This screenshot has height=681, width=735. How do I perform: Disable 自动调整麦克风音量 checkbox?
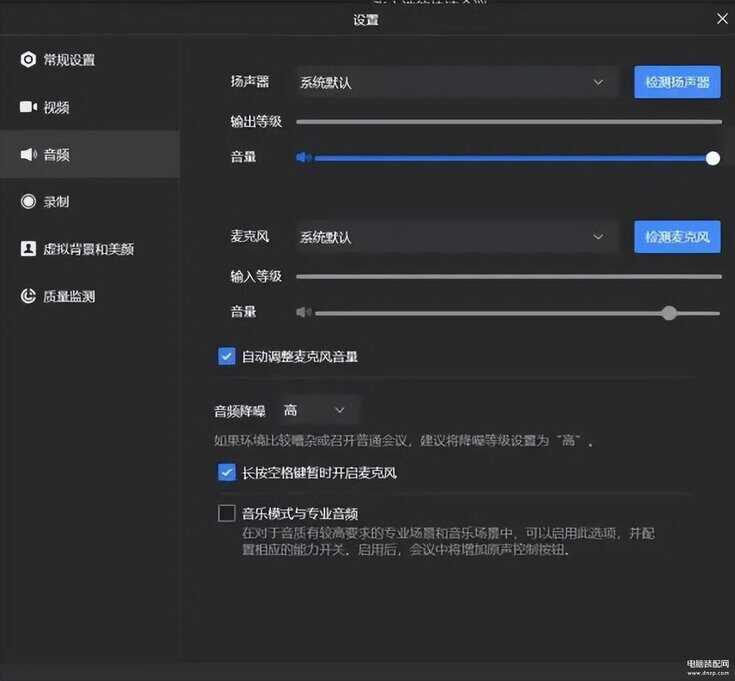(227, 356)
